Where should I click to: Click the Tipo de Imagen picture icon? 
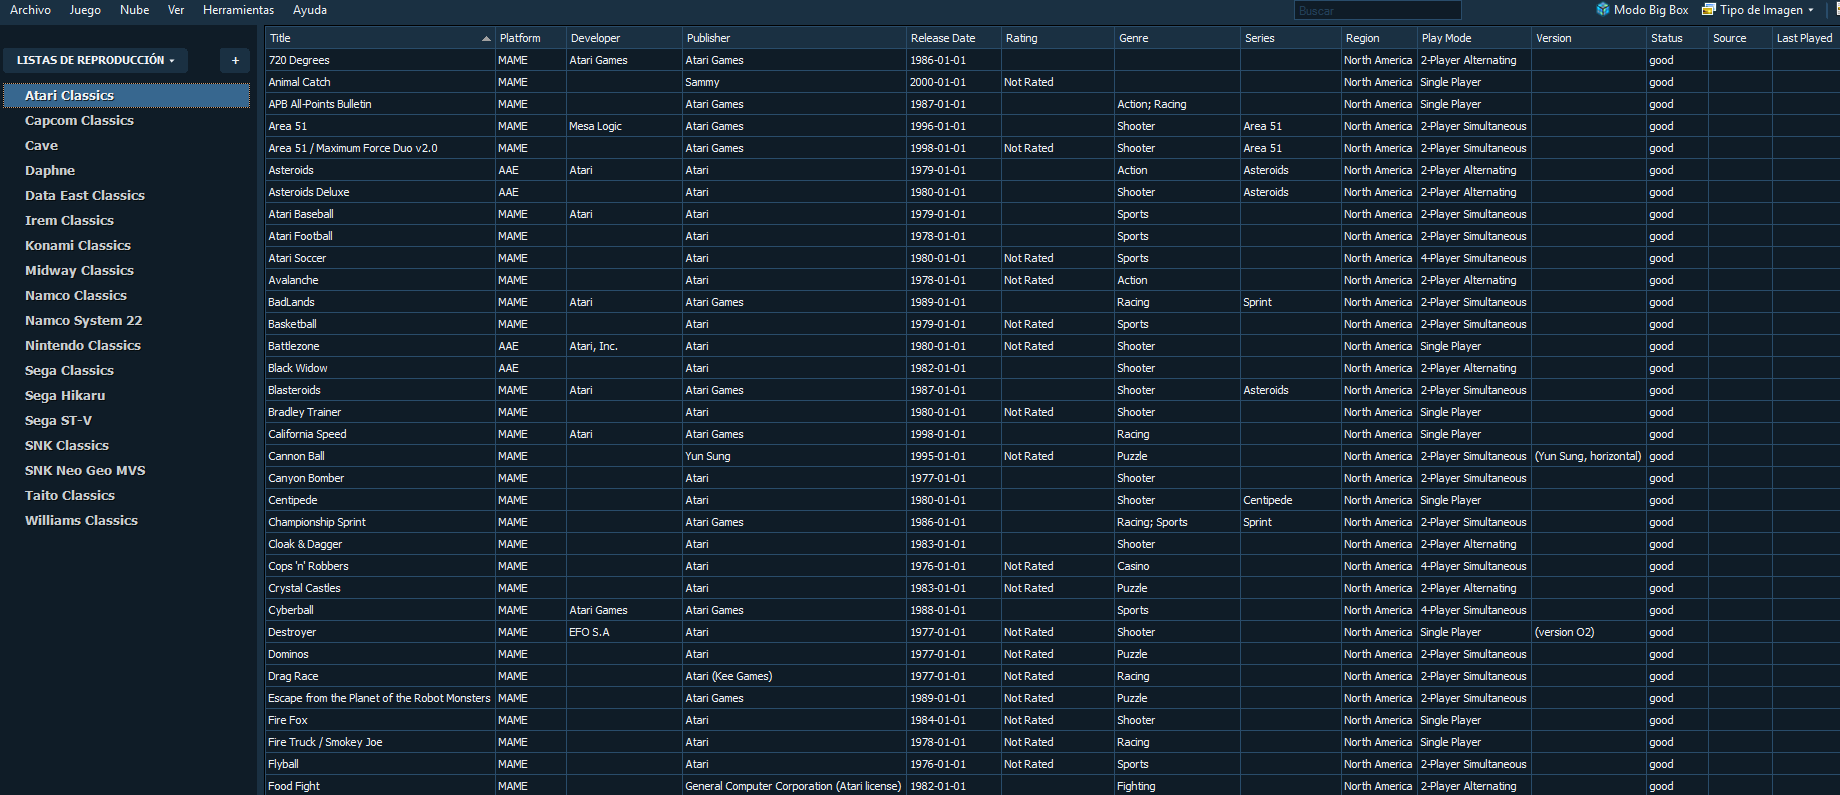click(x=1709, y=10)
